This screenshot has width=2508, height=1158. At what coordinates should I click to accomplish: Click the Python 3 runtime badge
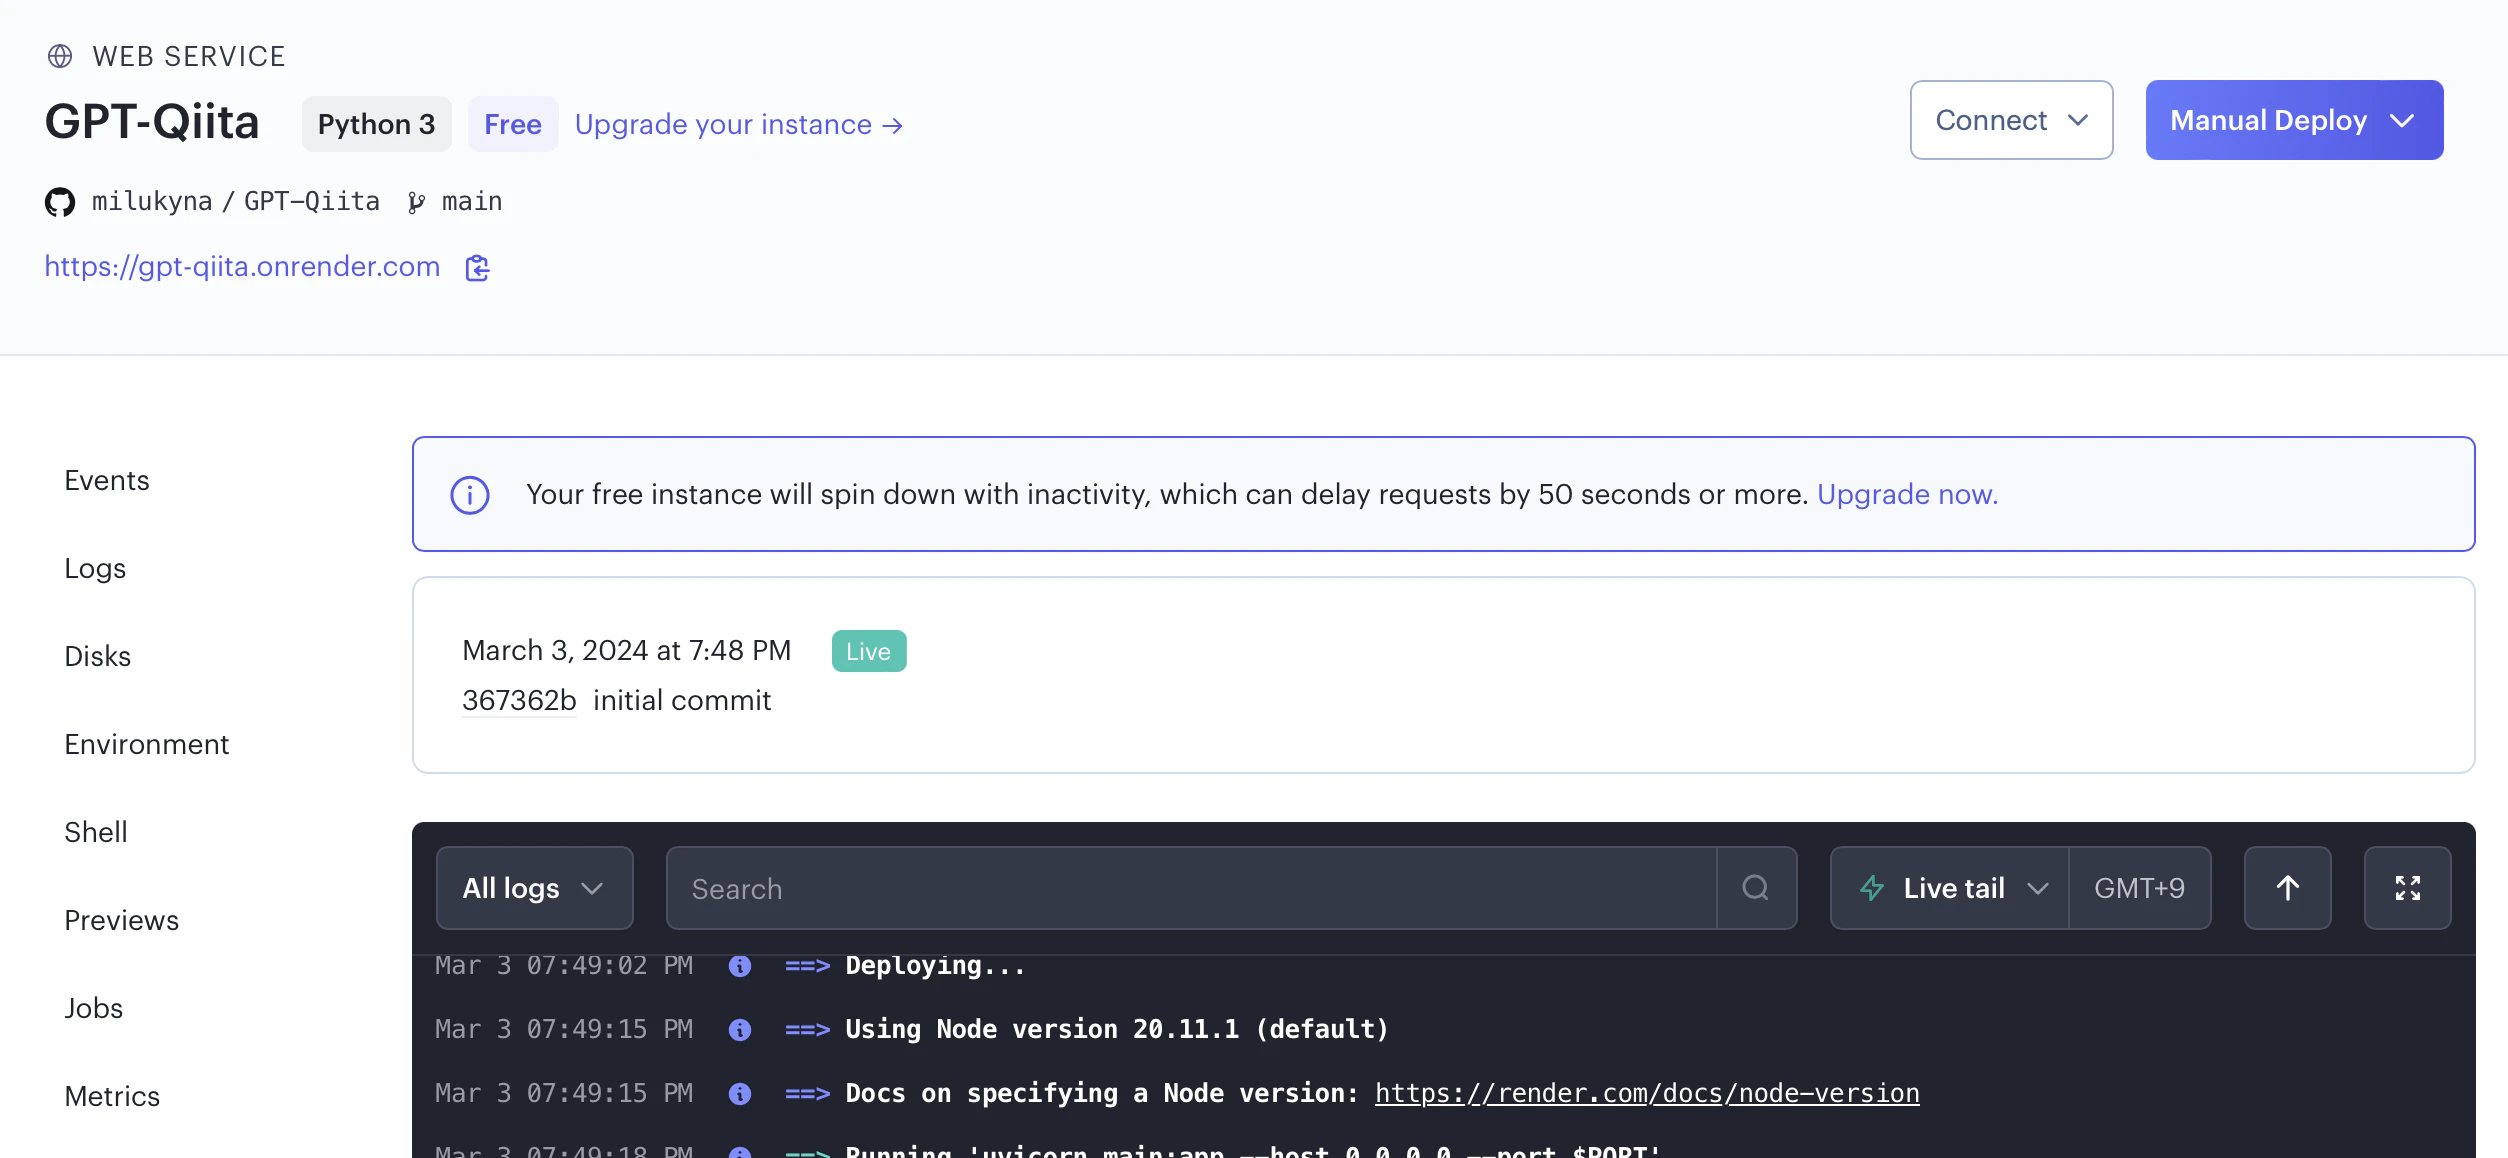(377, 124)
